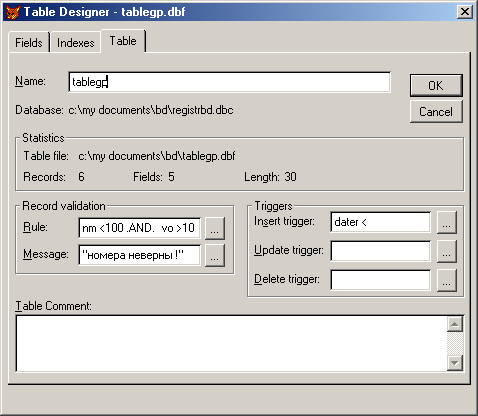Viewport: 478px width, 416px height.
Task: Click the Name input field containing tablegp
Action: 229,82
